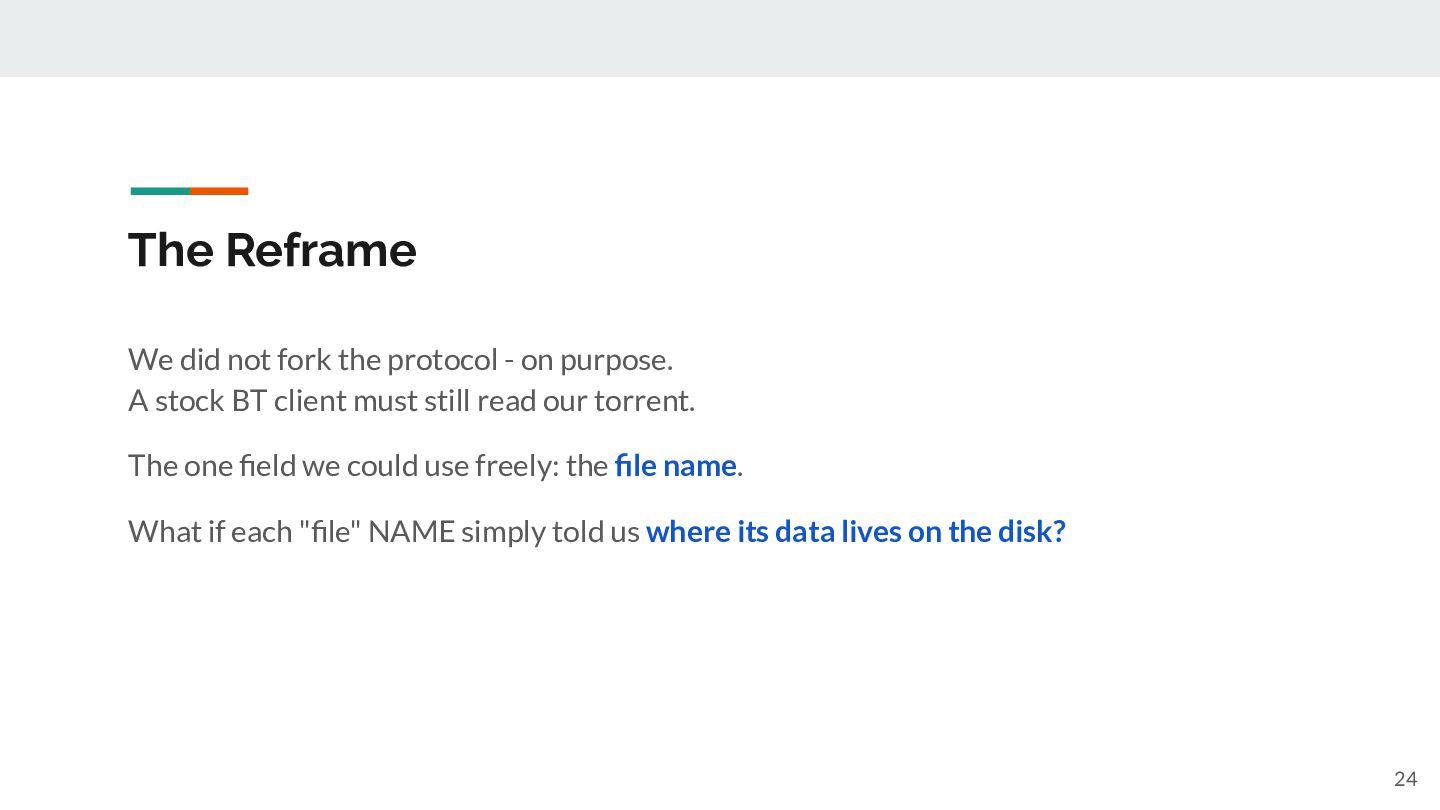
Task: Click the uppercase word "NAME"
Action: coord(411,531)
